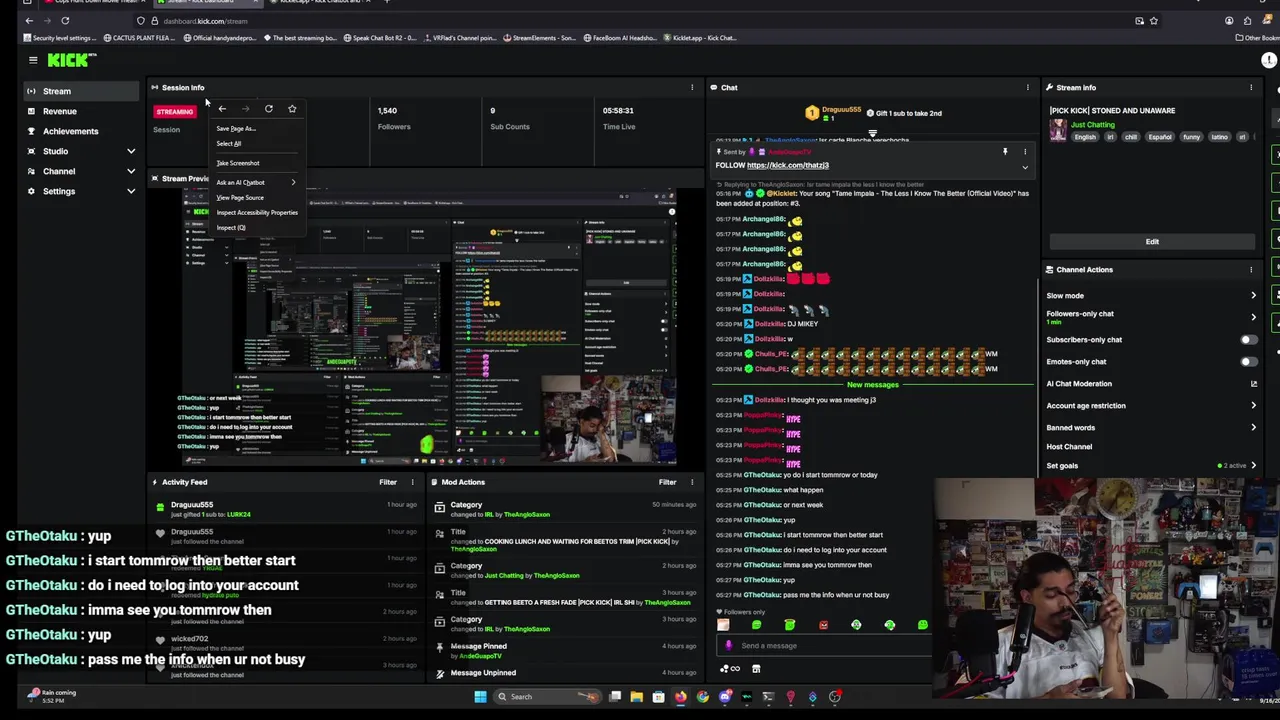Open Discord from the taskbar
This screenshot has height=720, width=1280.
[x=725, y=696]
